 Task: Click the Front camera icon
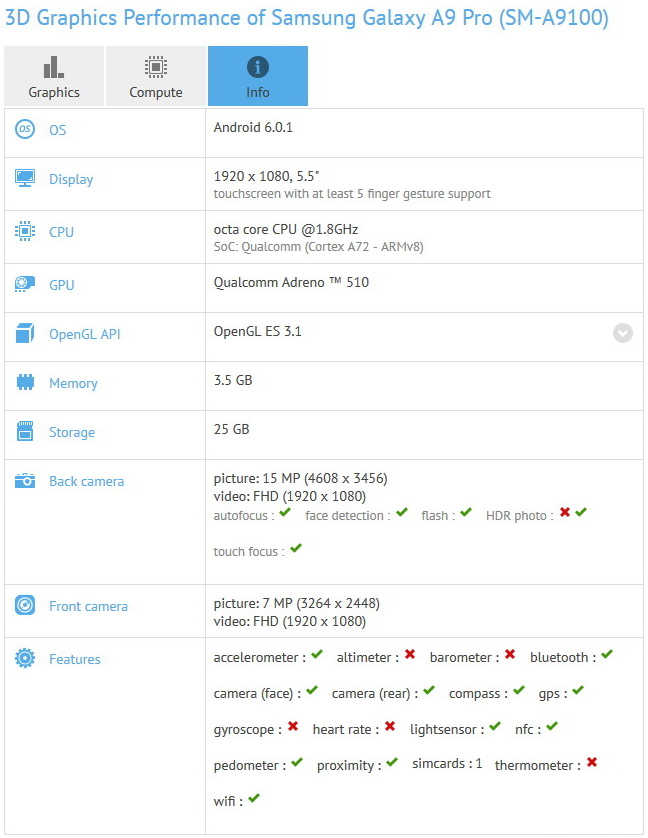25,606
